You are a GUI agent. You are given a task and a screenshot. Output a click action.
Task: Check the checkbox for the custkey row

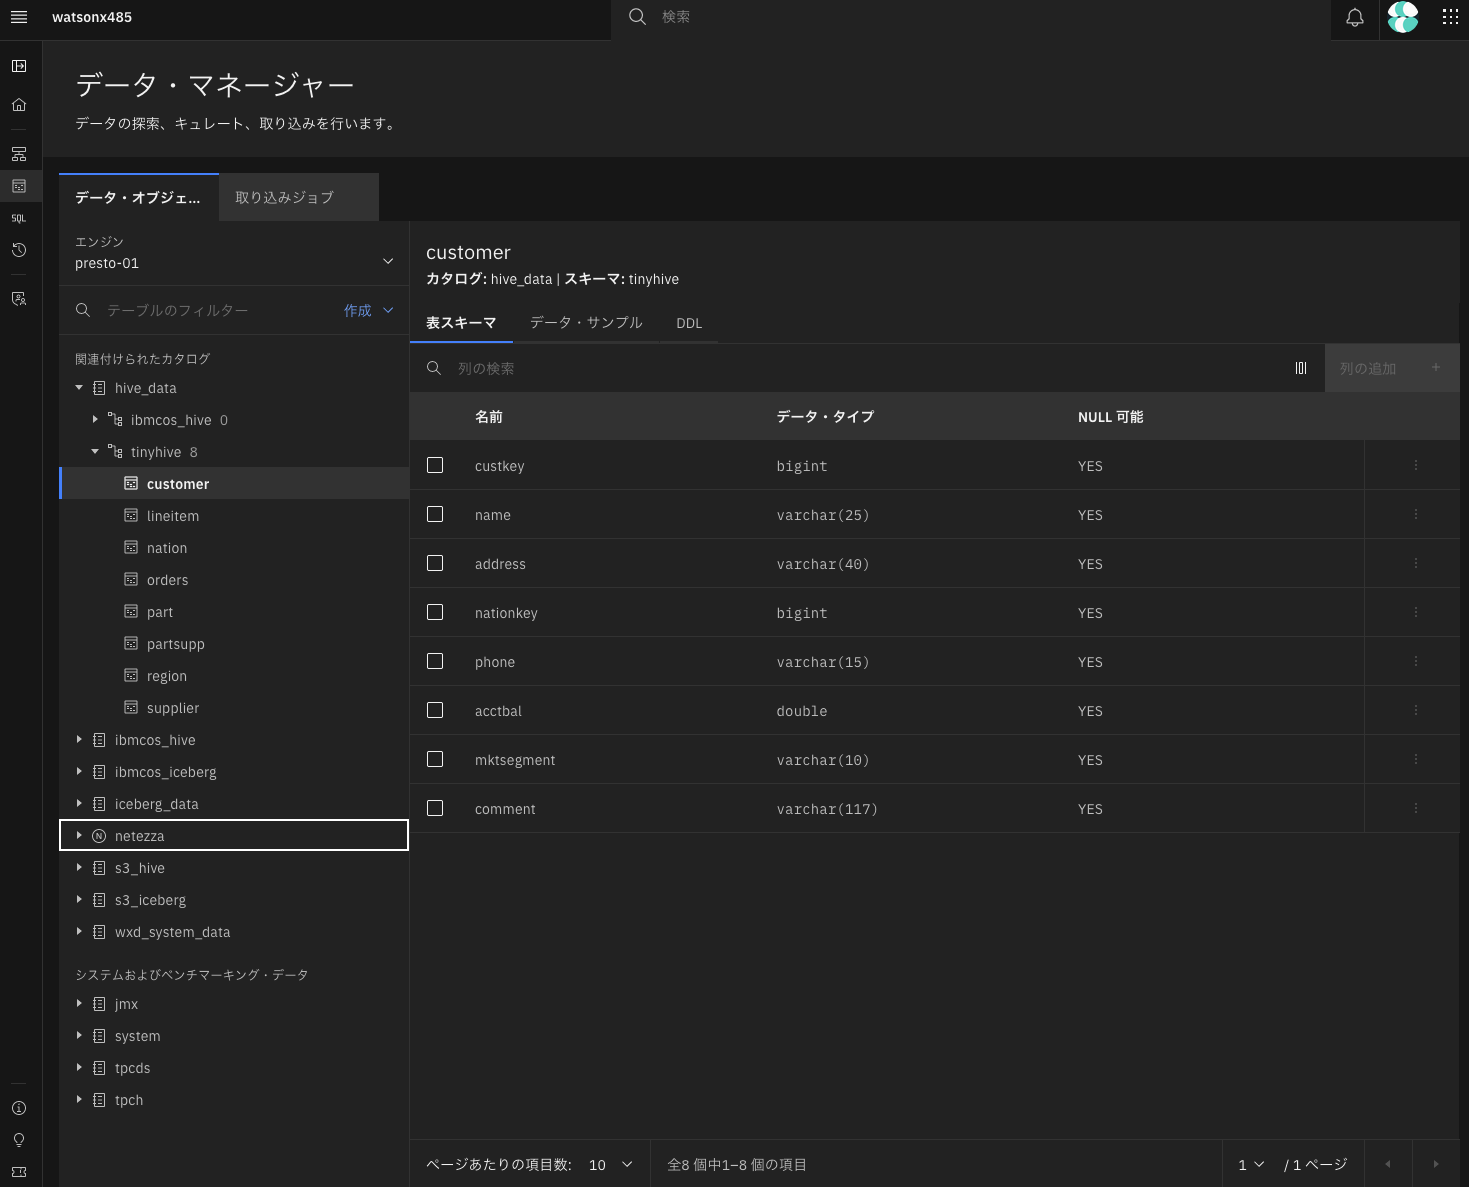[x=435, y=464]
